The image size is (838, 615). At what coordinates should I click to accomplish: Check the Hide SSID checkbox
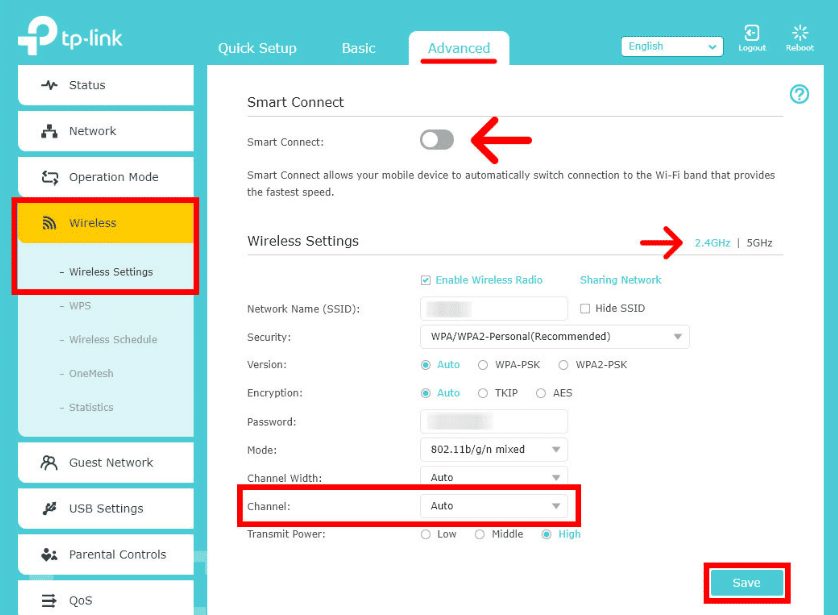[584, 309]
